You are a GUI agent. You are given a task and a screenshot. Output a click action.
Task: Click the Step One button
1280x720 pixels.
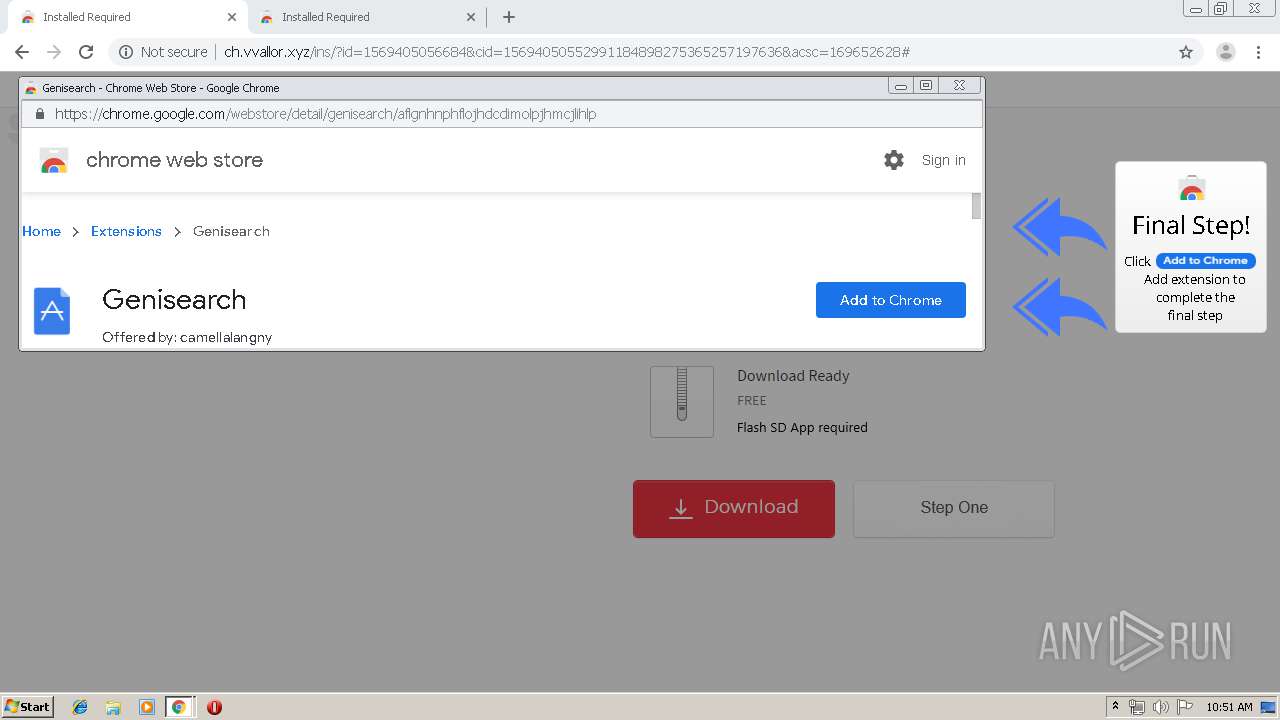[x=954, y=508]
